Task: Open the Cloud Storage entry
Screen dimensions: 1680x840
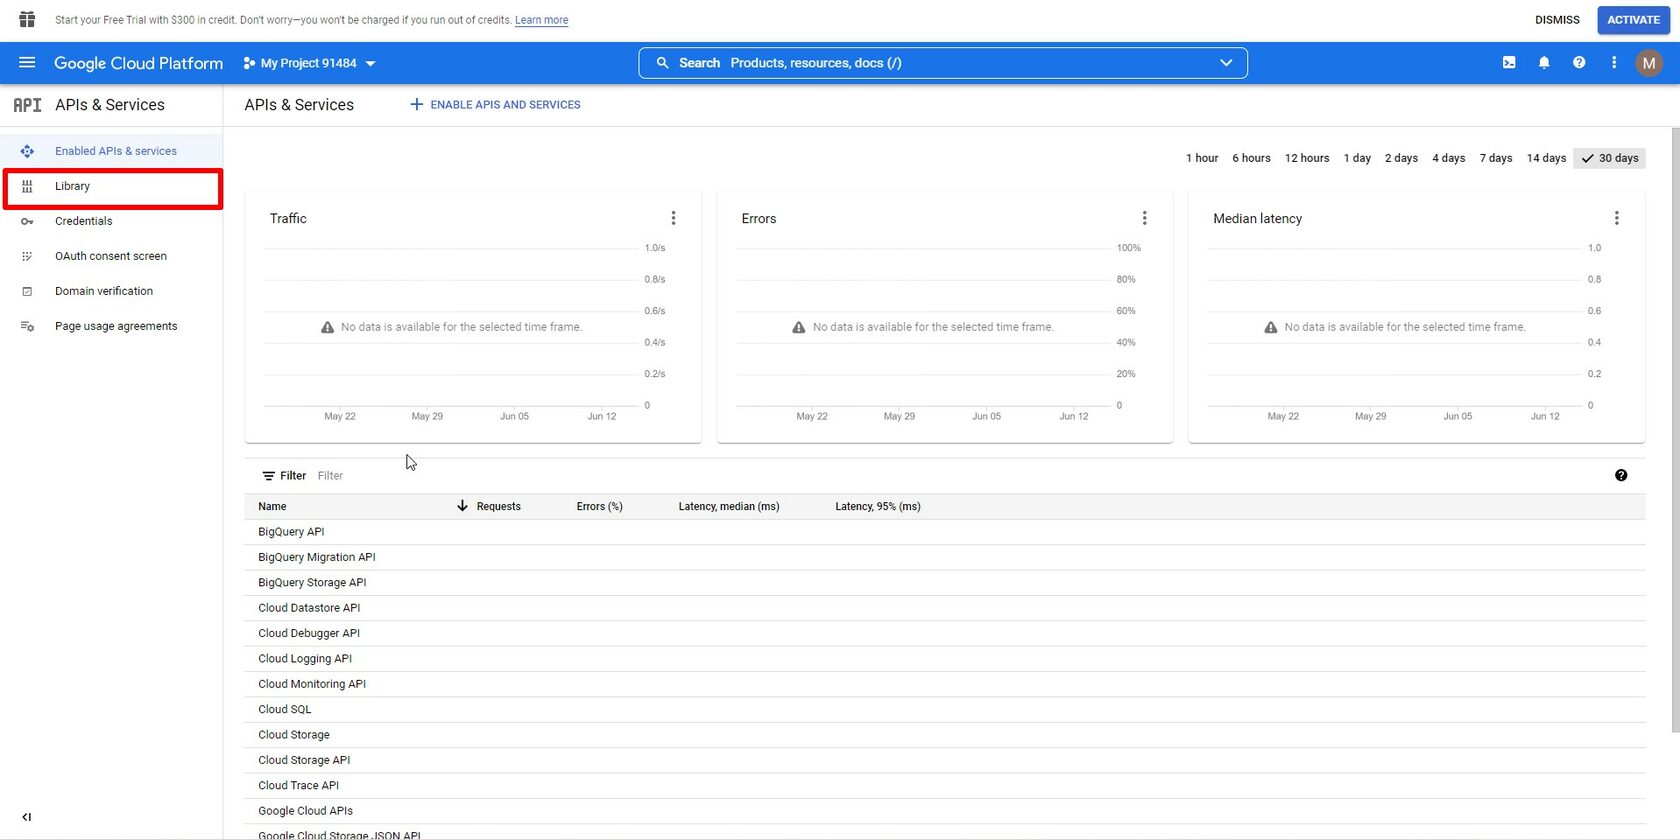Action: click(x=294, y=735)
